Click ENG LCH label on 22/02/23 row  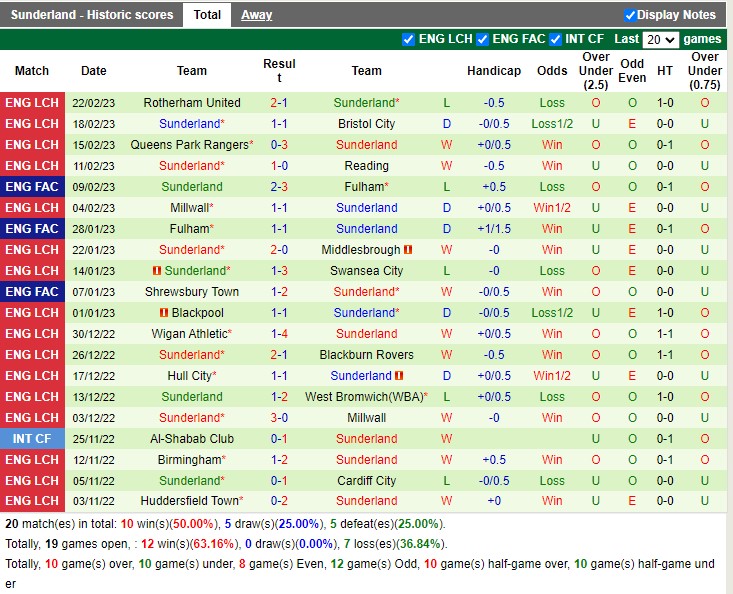[x=32, y=103]
